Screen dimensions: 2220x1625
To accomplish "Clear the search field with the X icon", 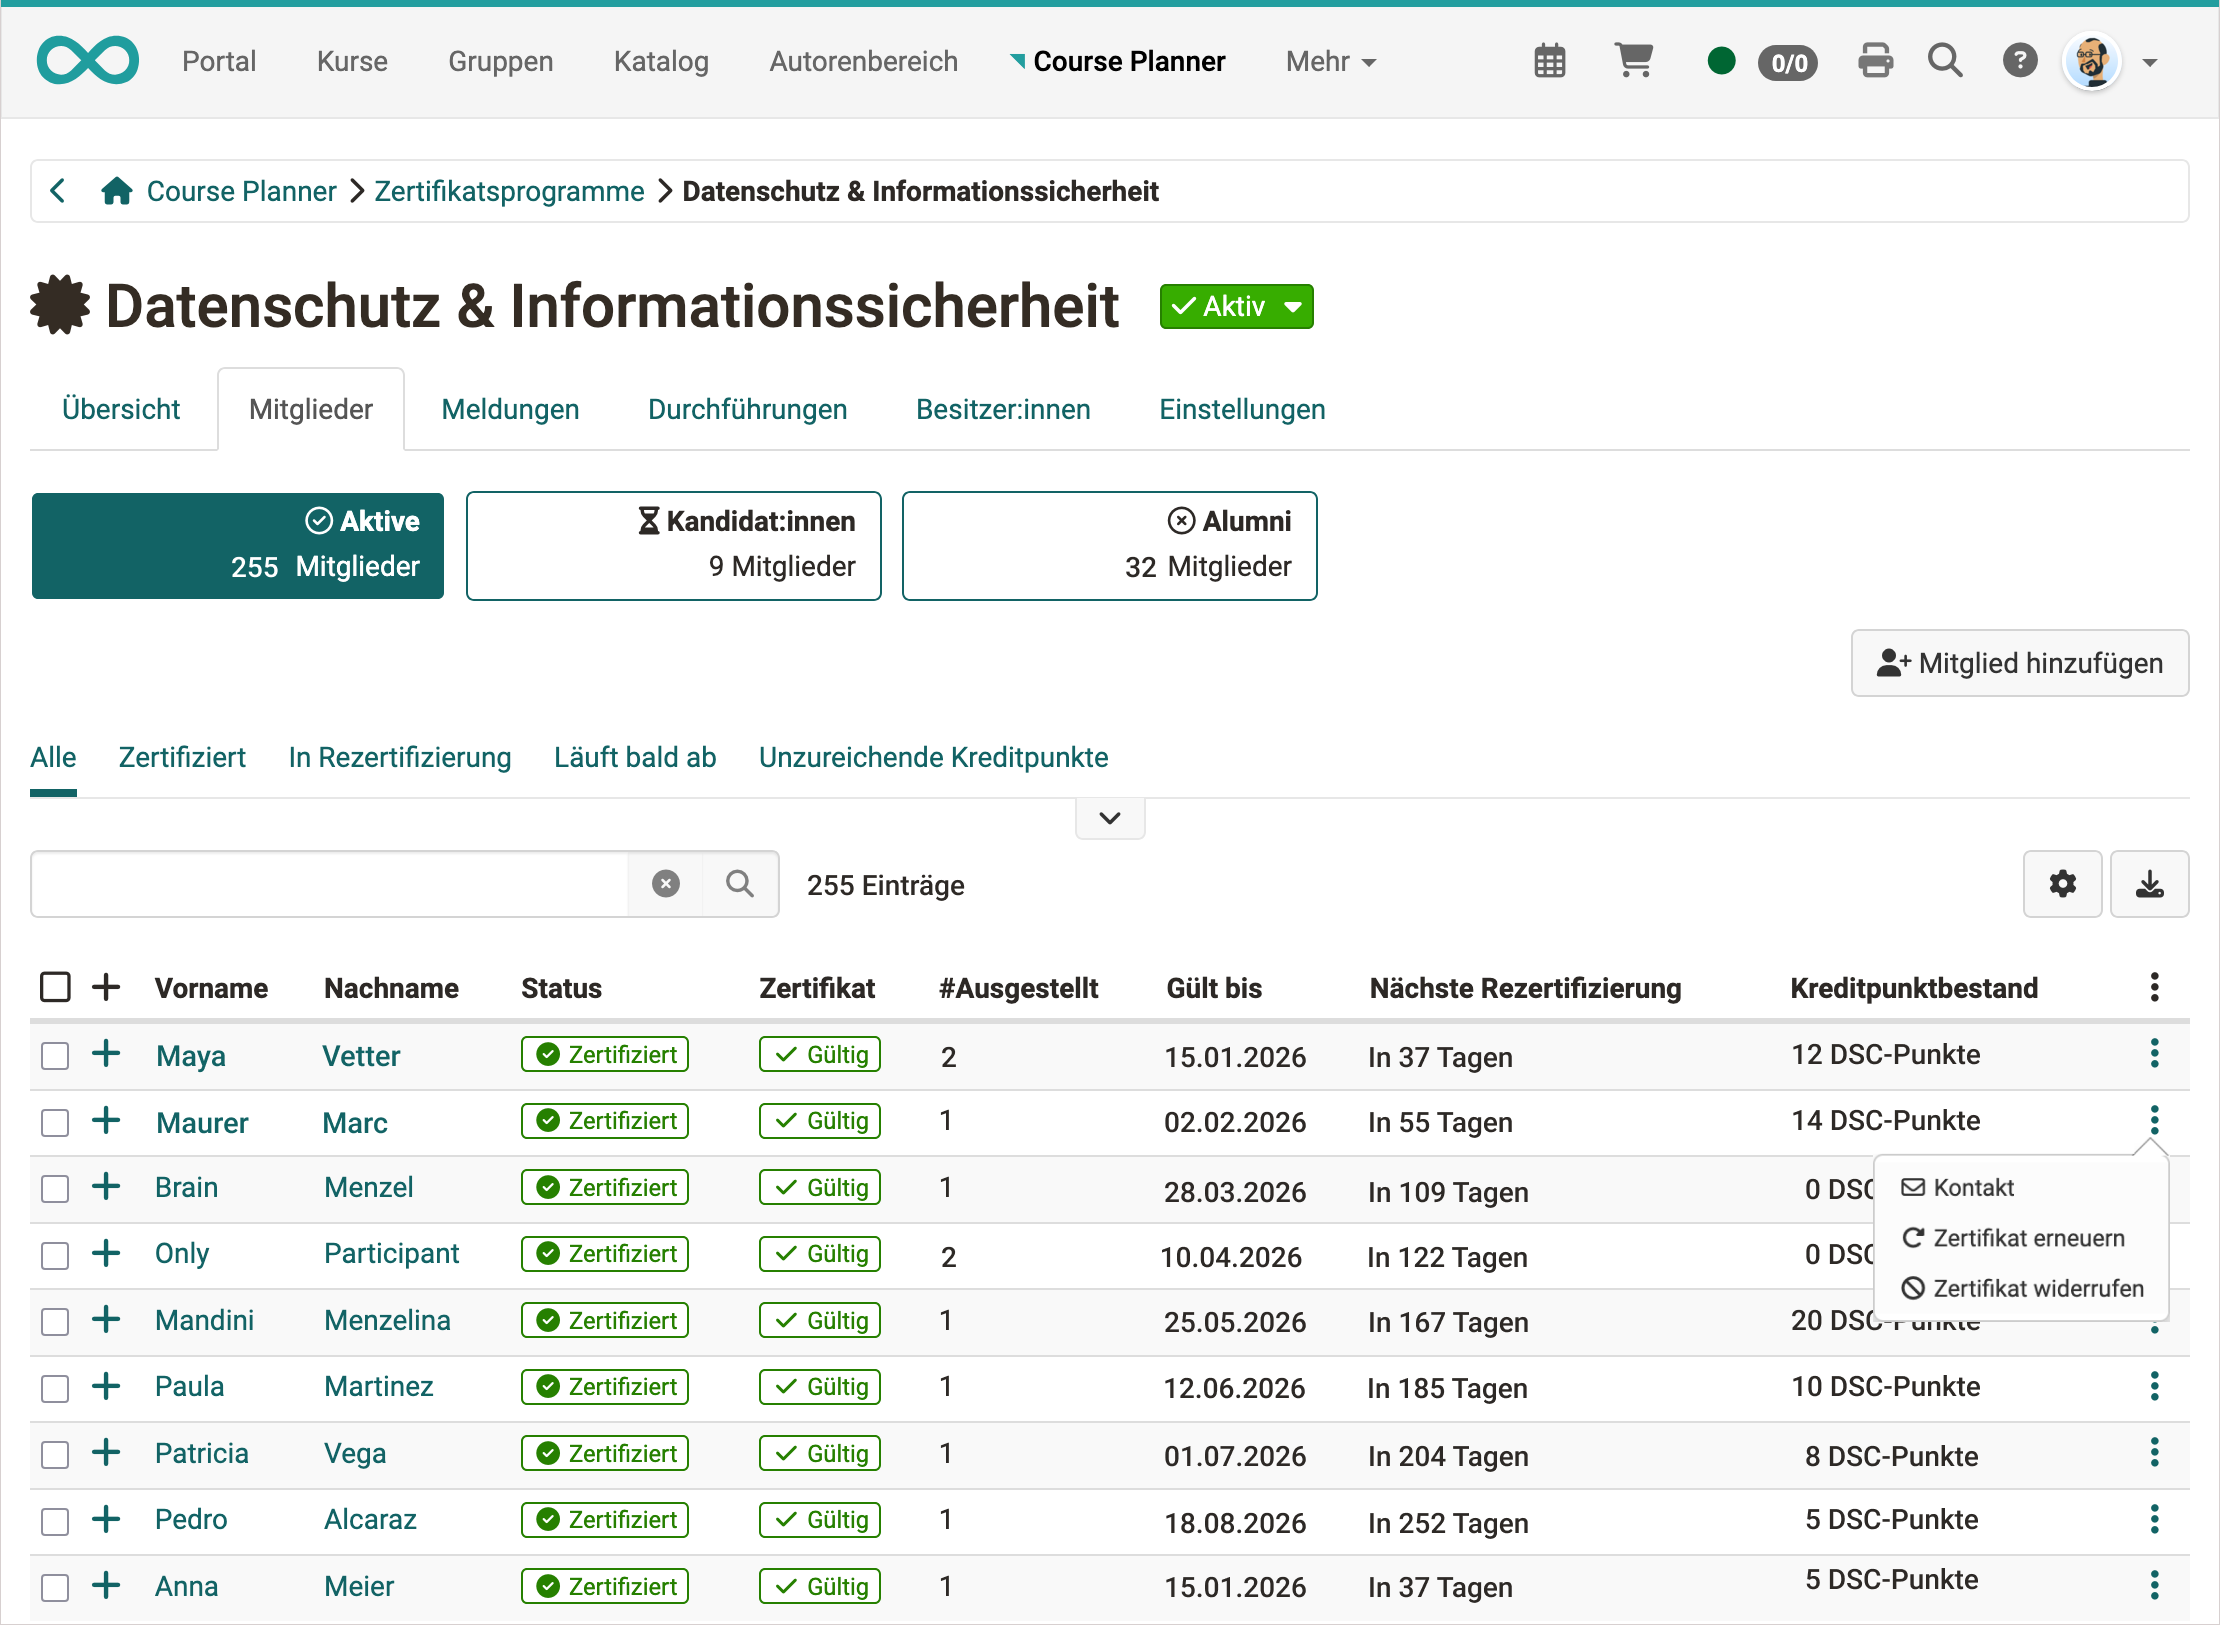I will tap(665, 884).
